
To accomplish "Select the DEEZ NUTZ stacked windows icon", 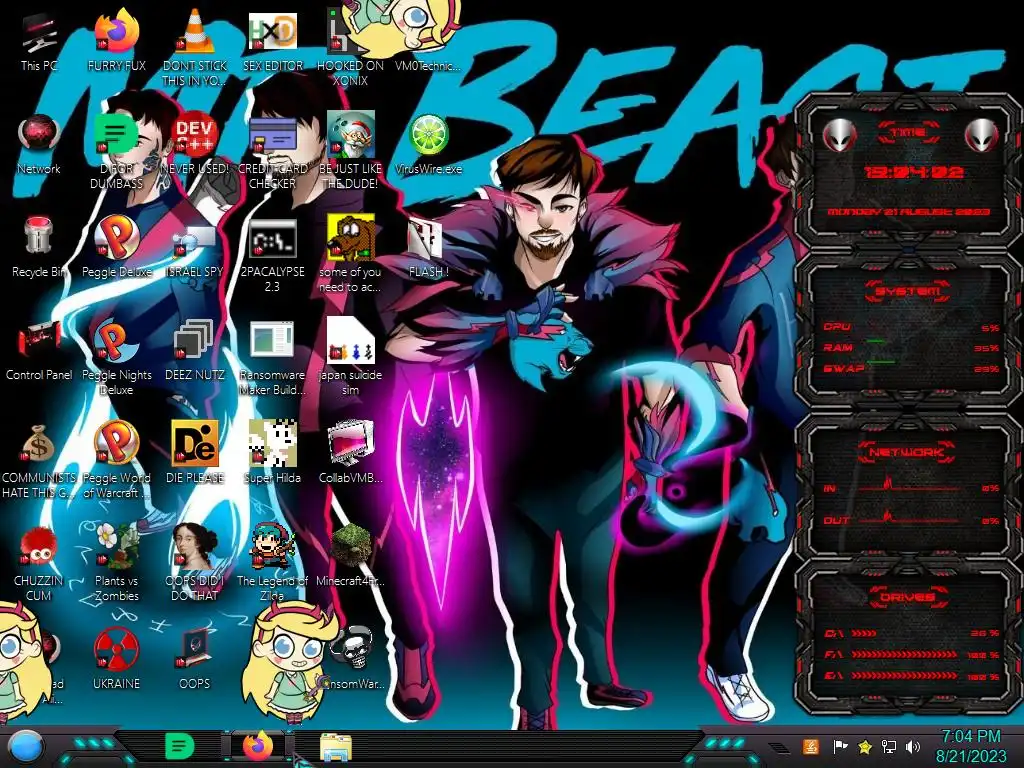I will pos(195,341).
